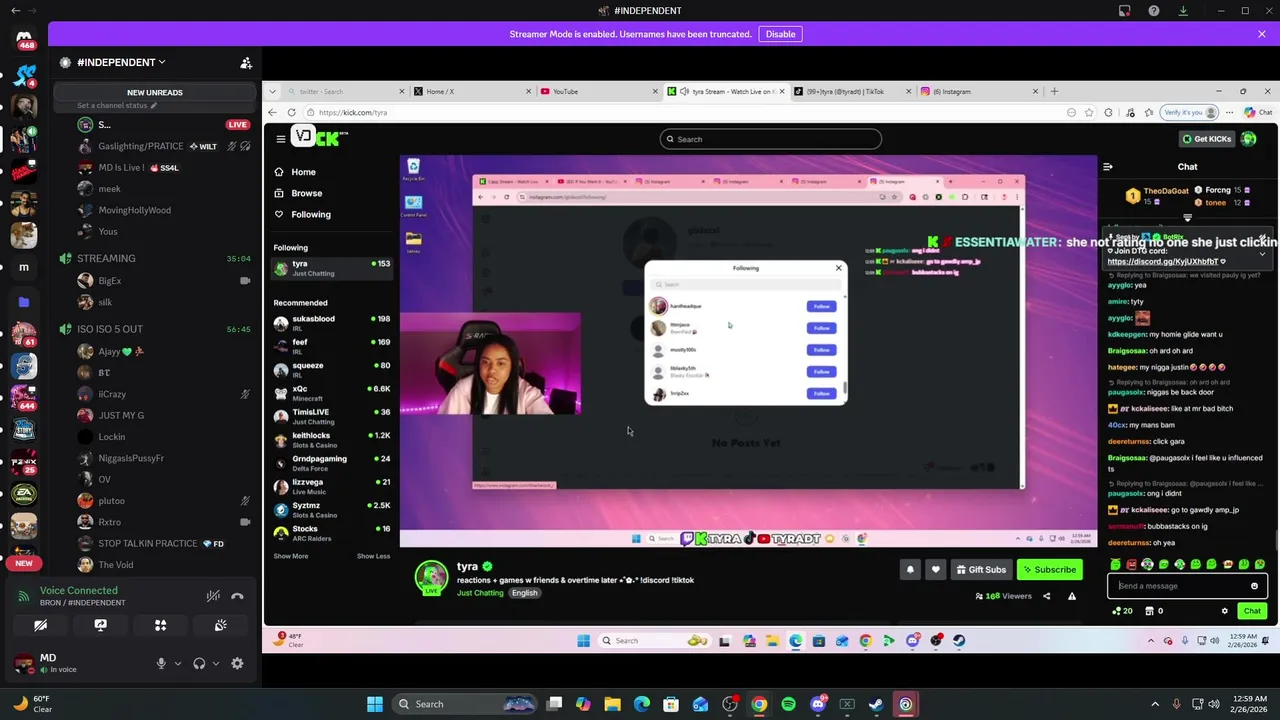Deafen with the headphones icon
This screenshot has width=1280, height=720.
click(x=199, y=663)
